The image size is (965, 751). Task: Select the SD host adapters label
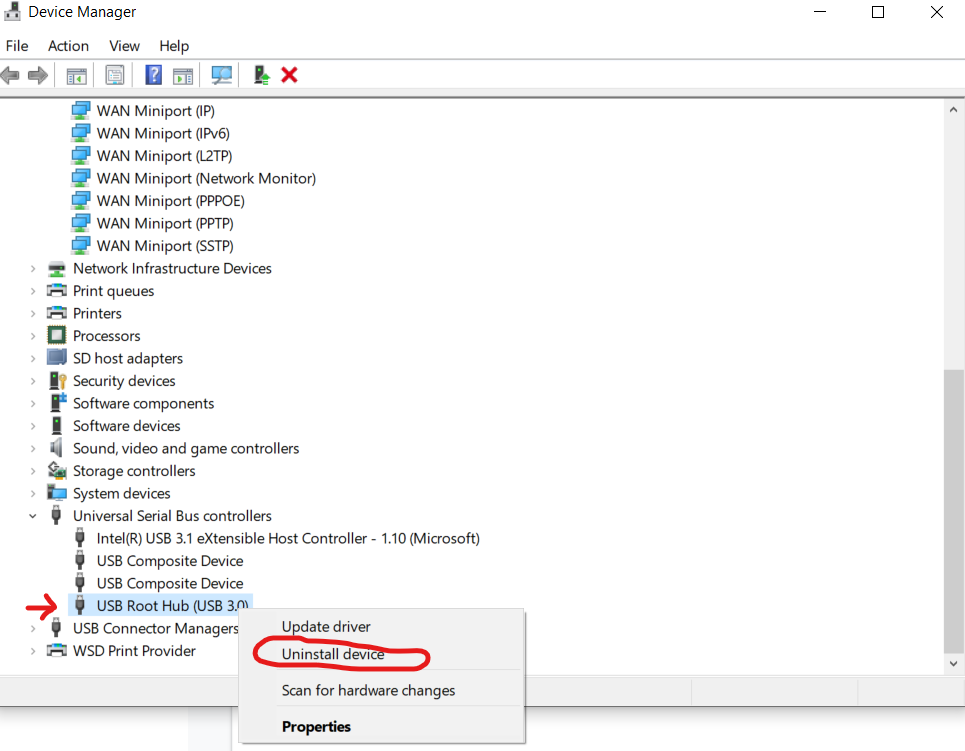coord(128,358)
